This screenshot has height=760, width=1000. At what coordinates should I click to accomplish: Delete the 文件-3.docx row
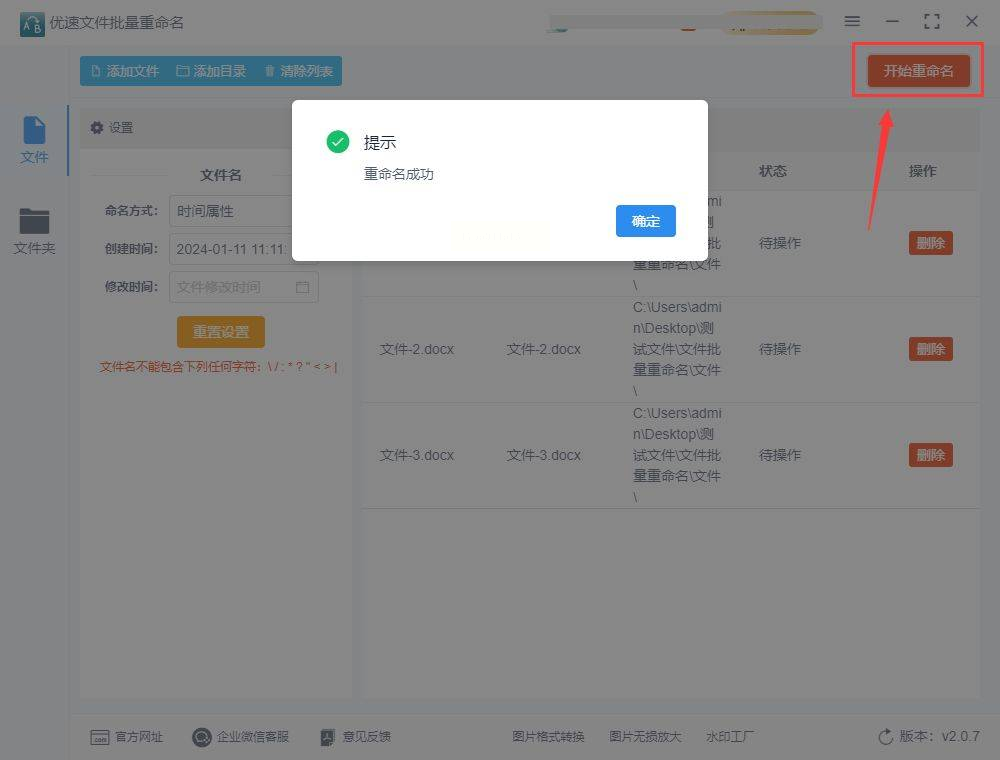click(x=930, y=455)
